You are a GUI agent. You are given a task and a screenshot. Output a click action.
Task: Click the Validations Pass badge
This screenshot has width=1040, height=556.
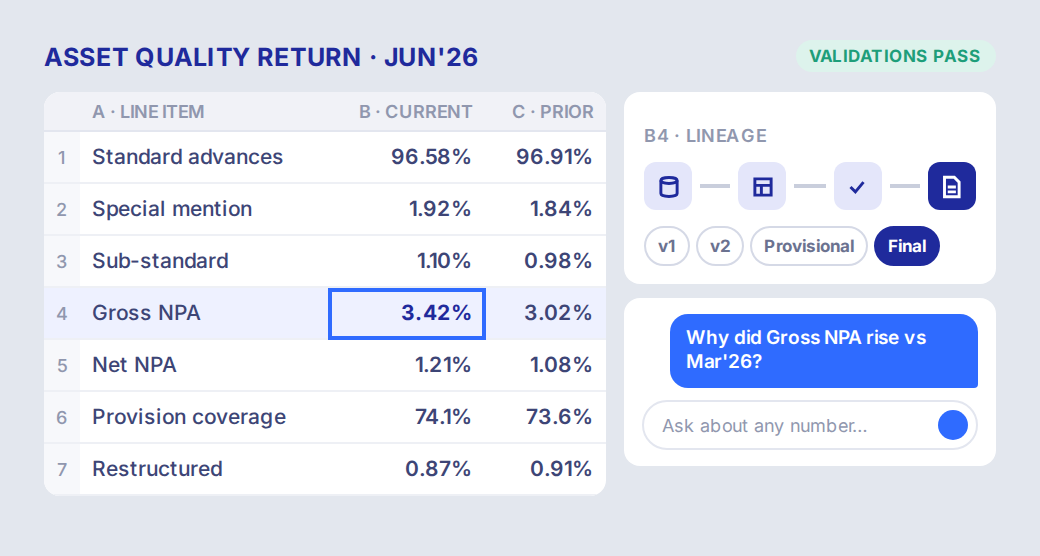[895, 56]
